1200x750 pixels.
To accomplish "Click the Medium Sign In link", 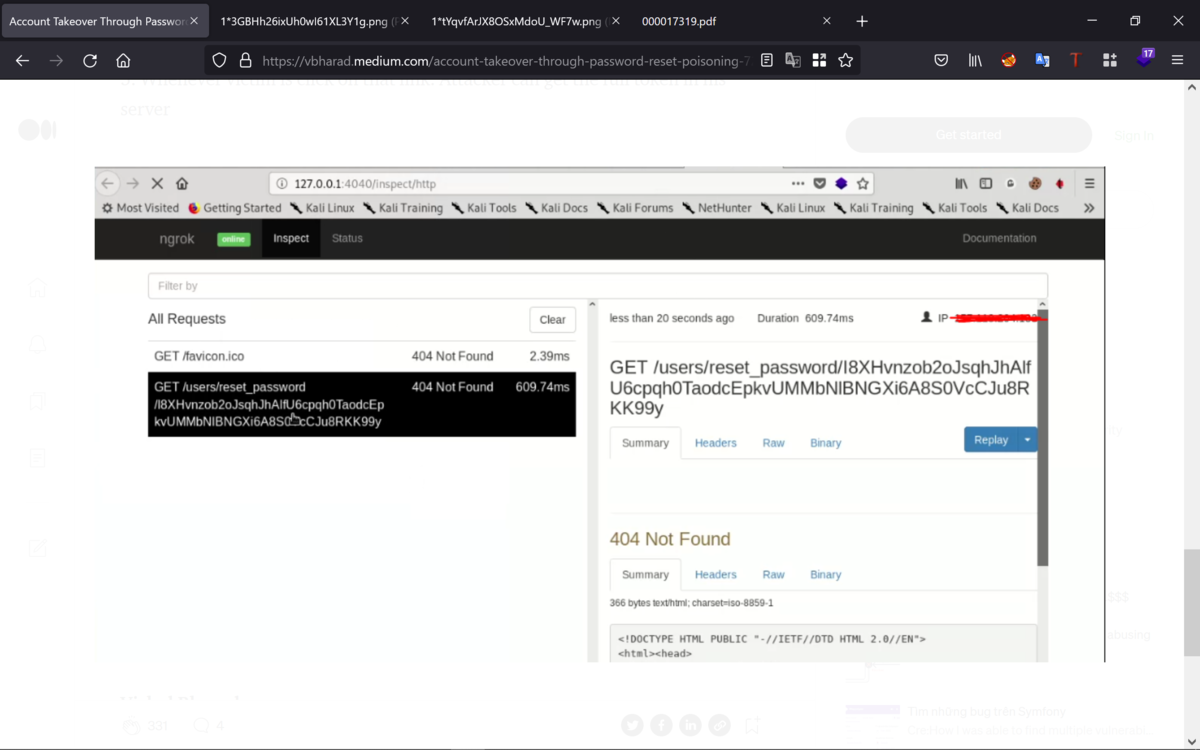I will [x=1134, y=135].
